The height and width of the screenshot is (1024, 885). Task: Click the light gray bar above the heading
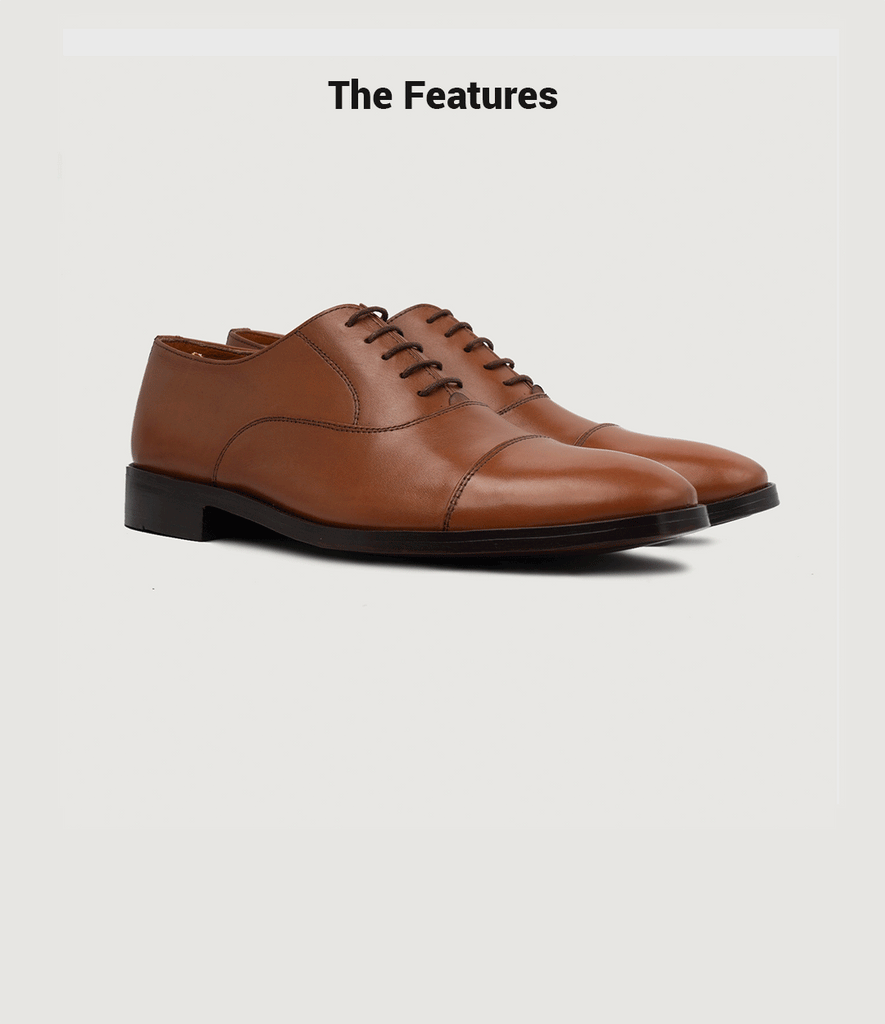[x=451, y=42]
